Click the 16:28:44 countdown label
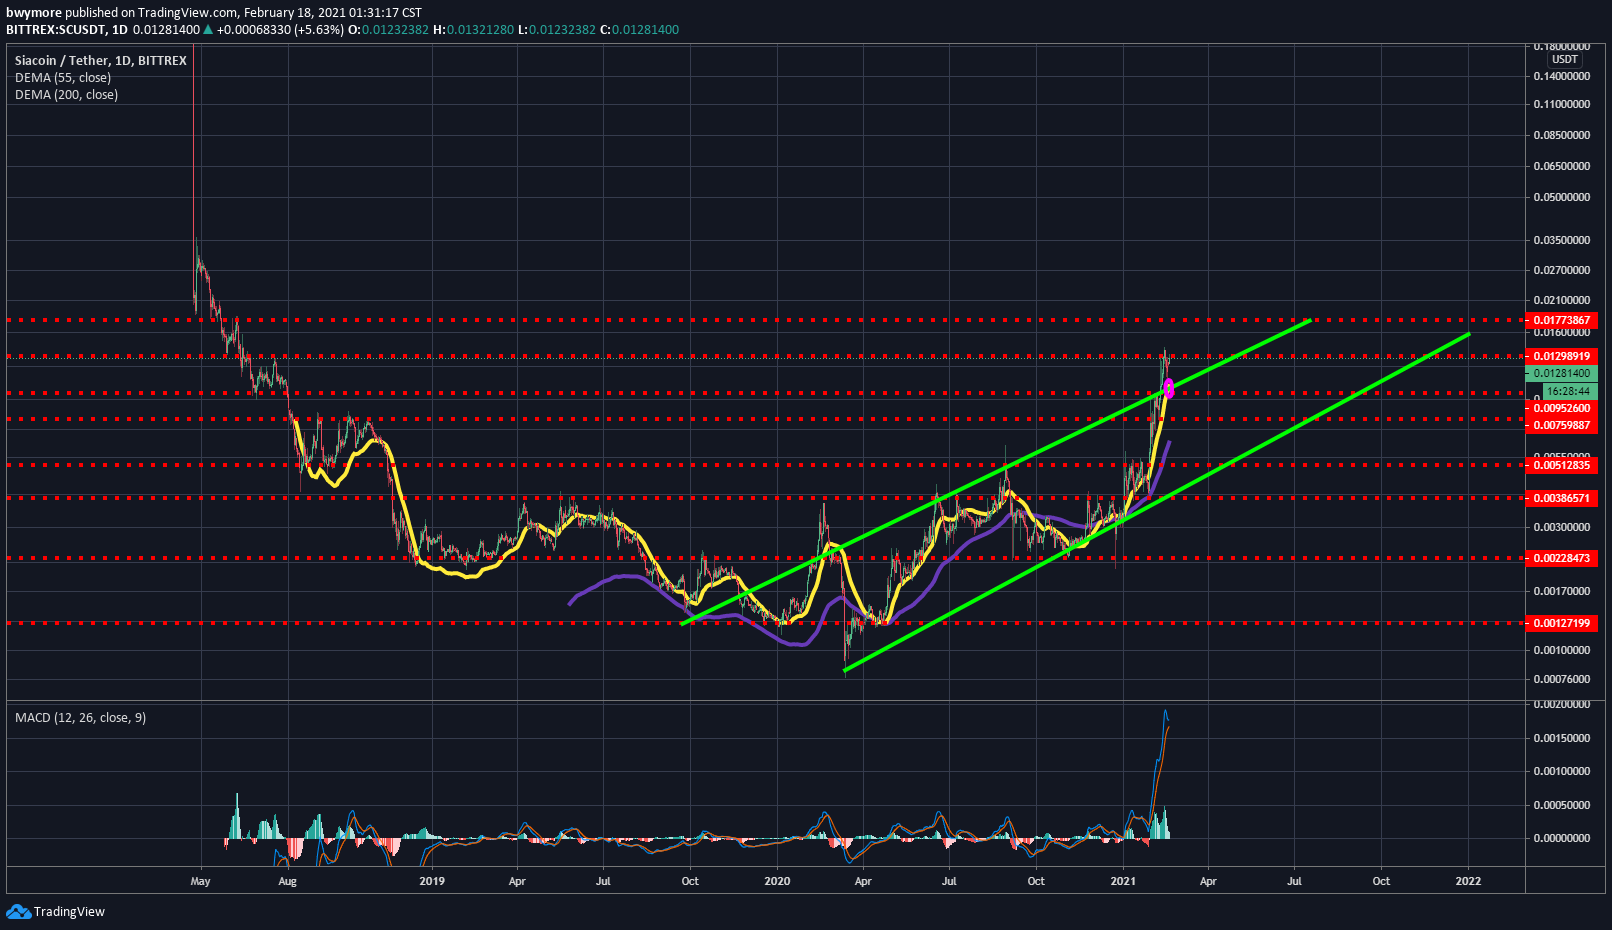The image size is (1612, 930). point(1568,391)
